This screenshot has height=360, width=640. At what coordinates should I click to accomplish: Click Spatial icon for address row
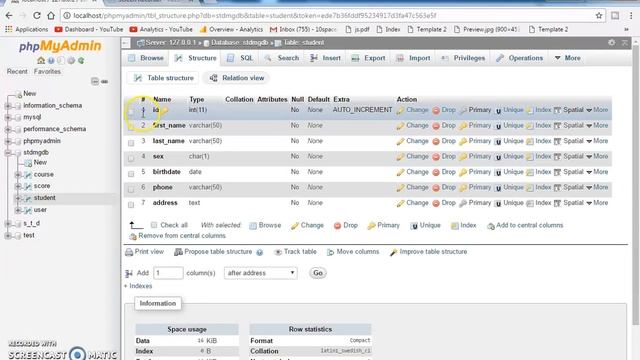558,203
